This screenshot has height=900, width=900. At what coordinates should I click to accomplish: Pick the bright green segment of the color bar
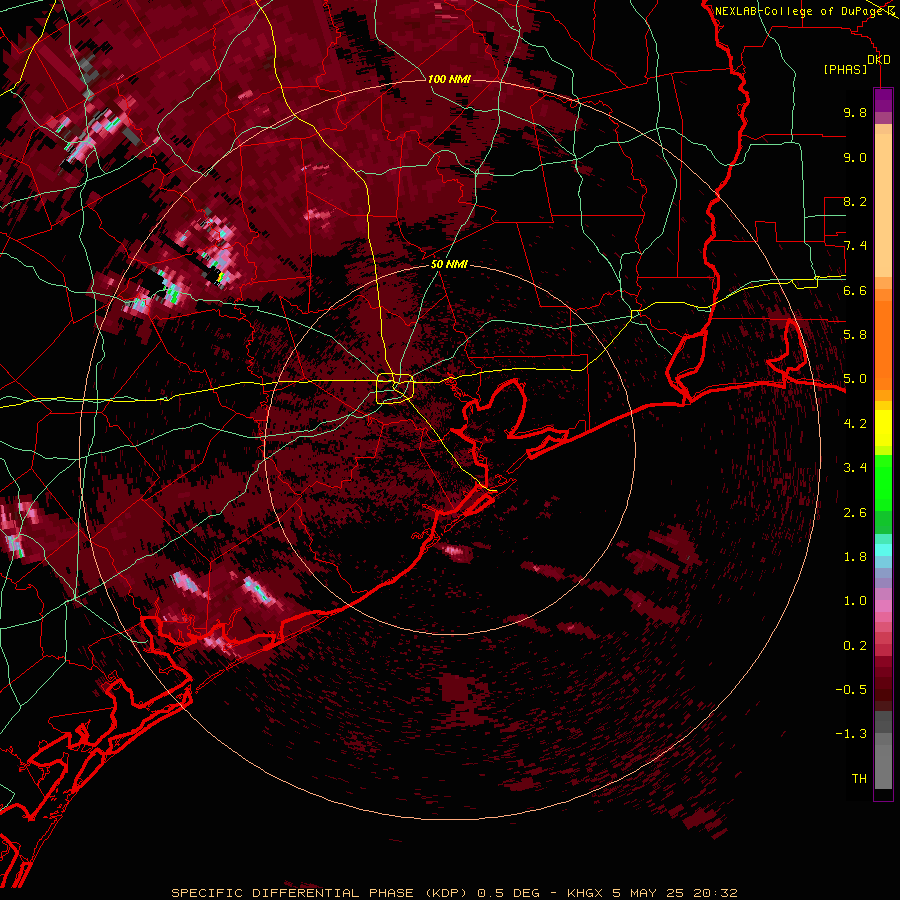883,482
